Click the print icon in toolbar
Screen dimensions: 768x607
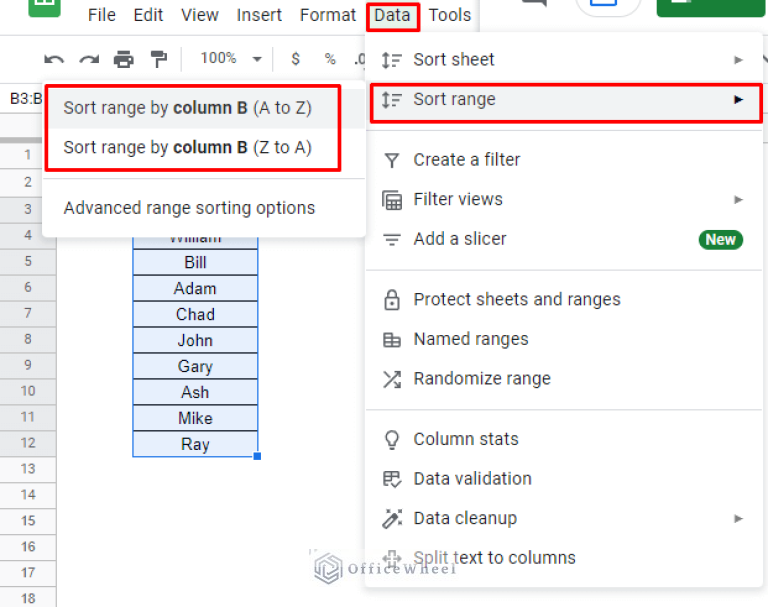click(x=123, y=60)
